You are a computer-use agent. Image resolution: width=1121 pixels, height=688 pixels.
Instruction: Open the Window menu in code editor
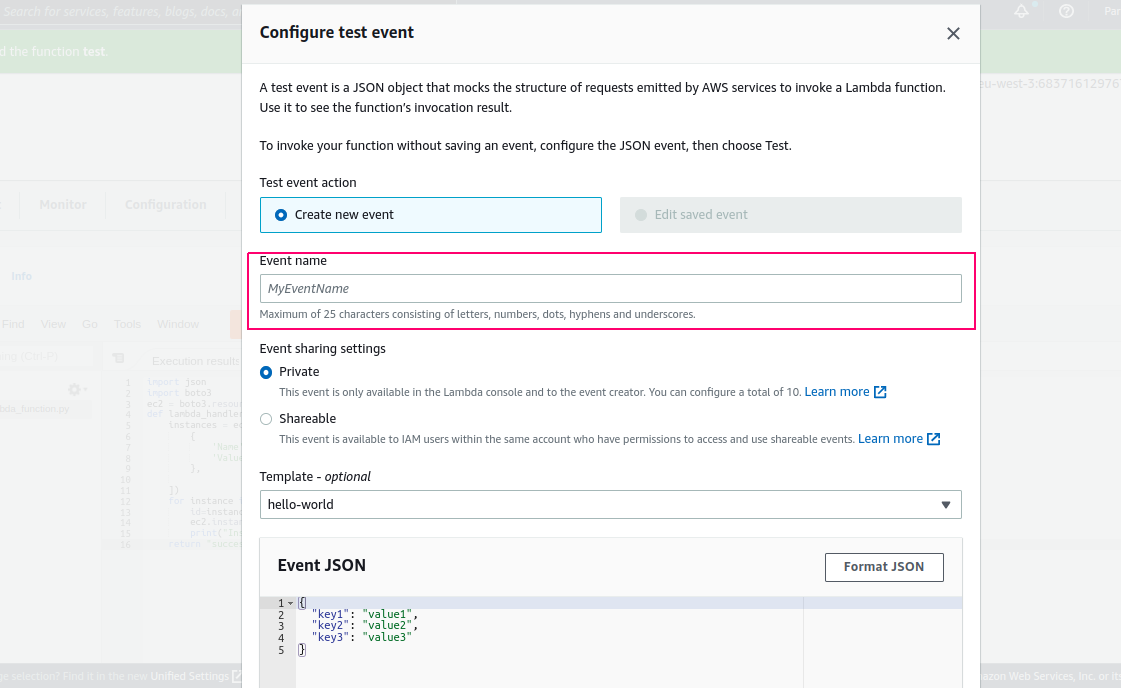click(178, 324)
